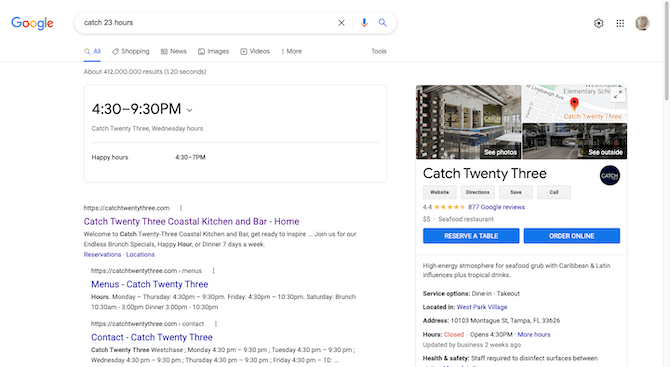Click the page vertical scrollbar

[667, 51]
